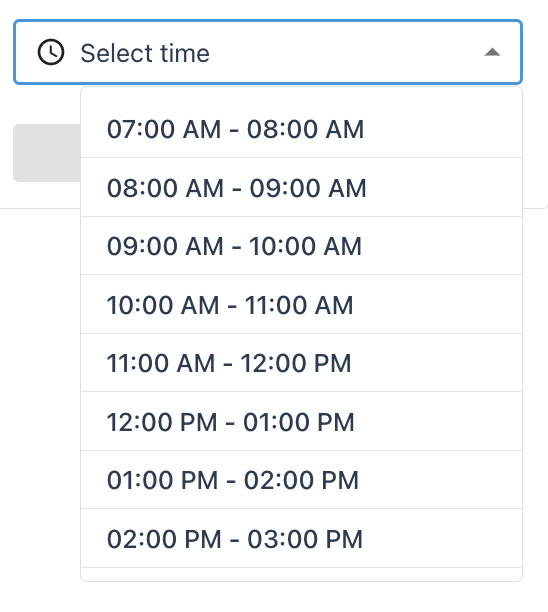
Task: Select the earliest time slot in the list
Action: pyautogui.click(x=301, y=129)
